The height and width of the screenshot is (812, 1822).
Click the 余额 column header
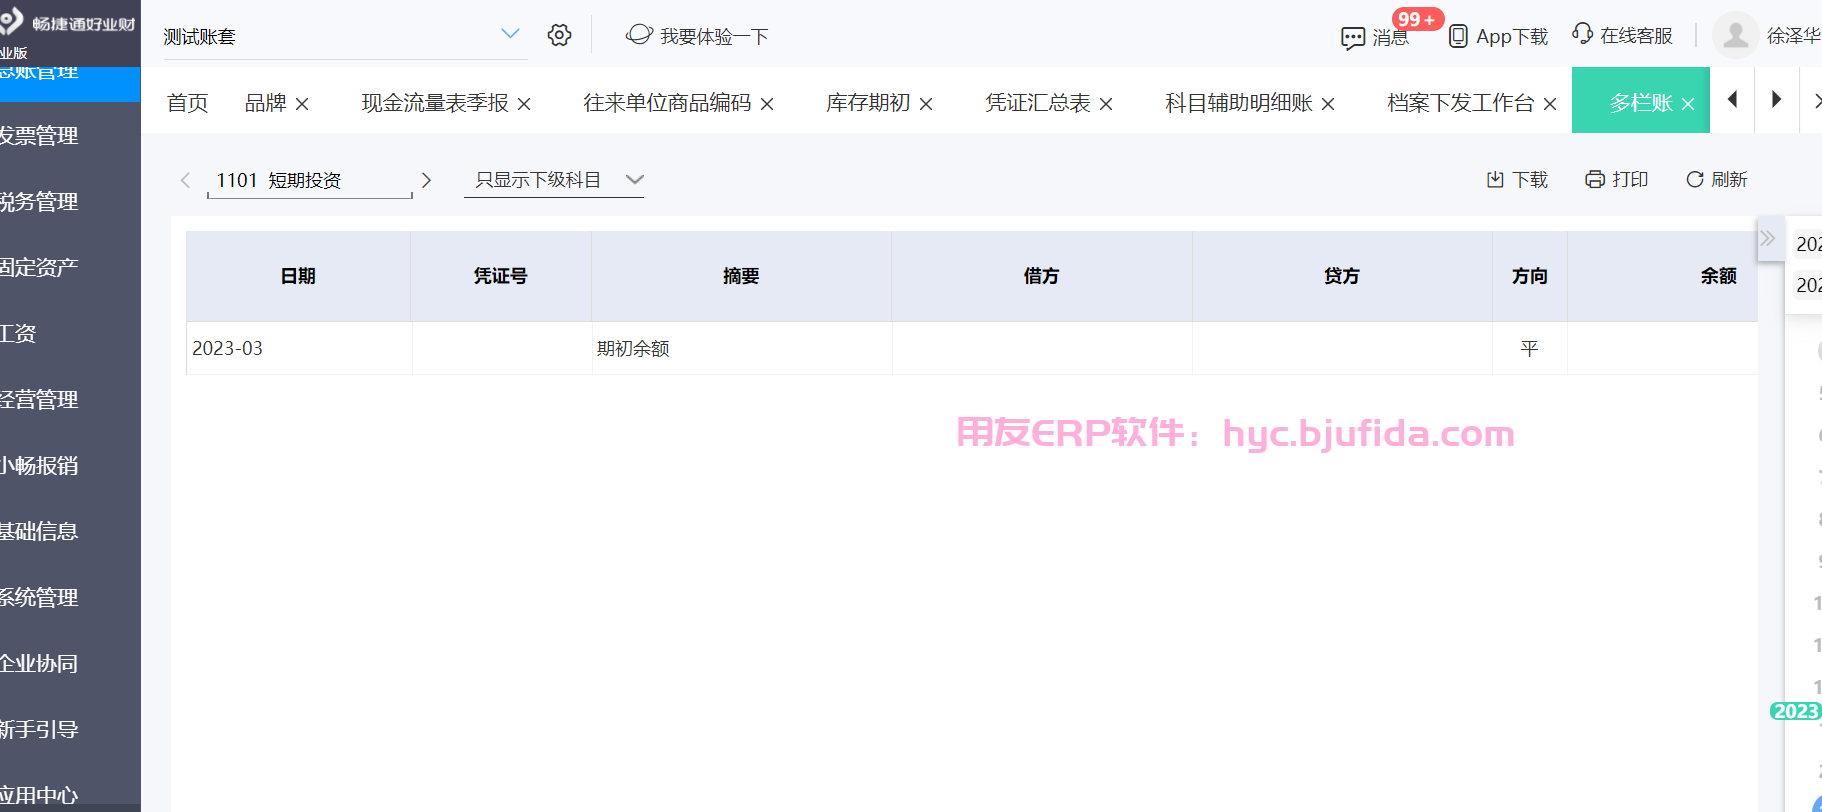pos(1662,276)
